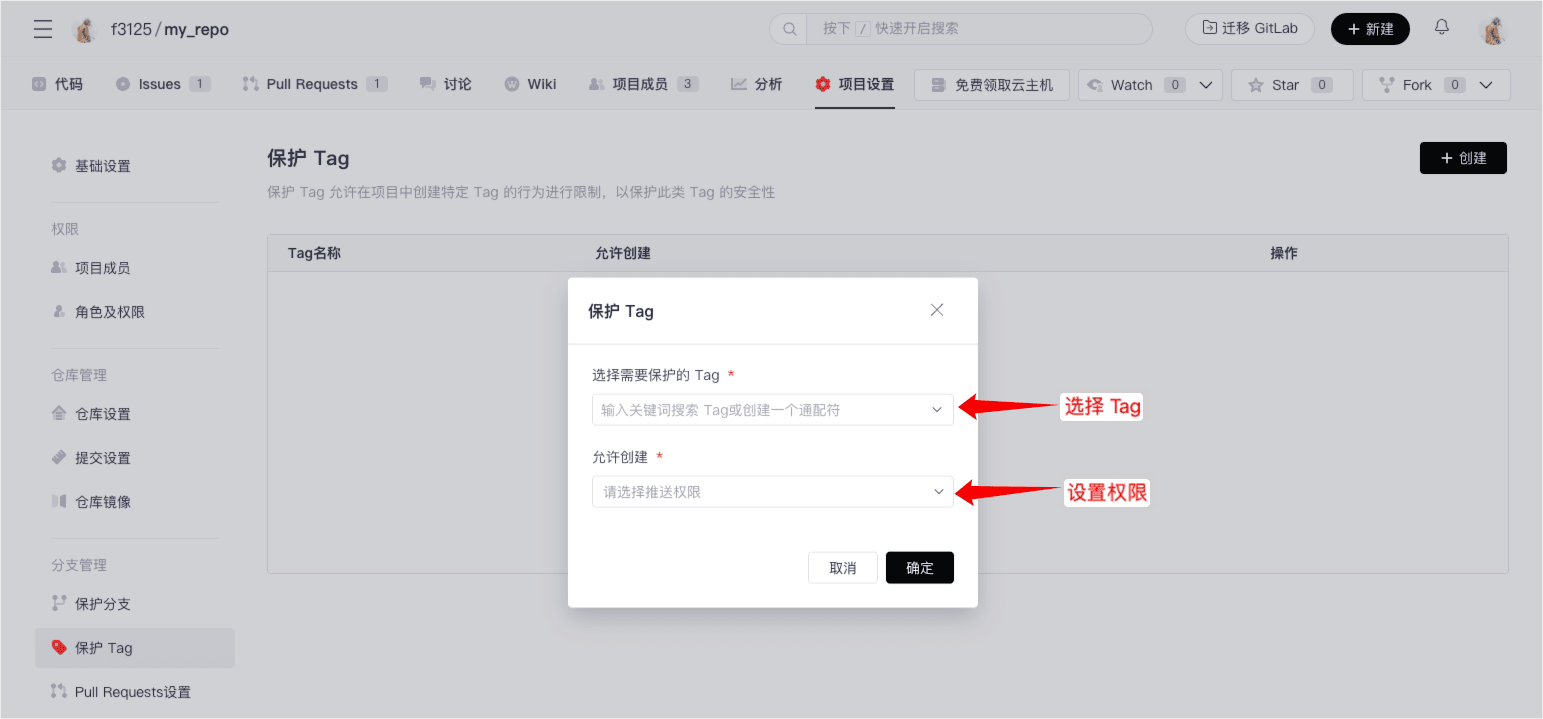Switch to the Pull Requests tab
This screenshot has height=719, width=1543.
pyautogui.click(x=314, y=84)
